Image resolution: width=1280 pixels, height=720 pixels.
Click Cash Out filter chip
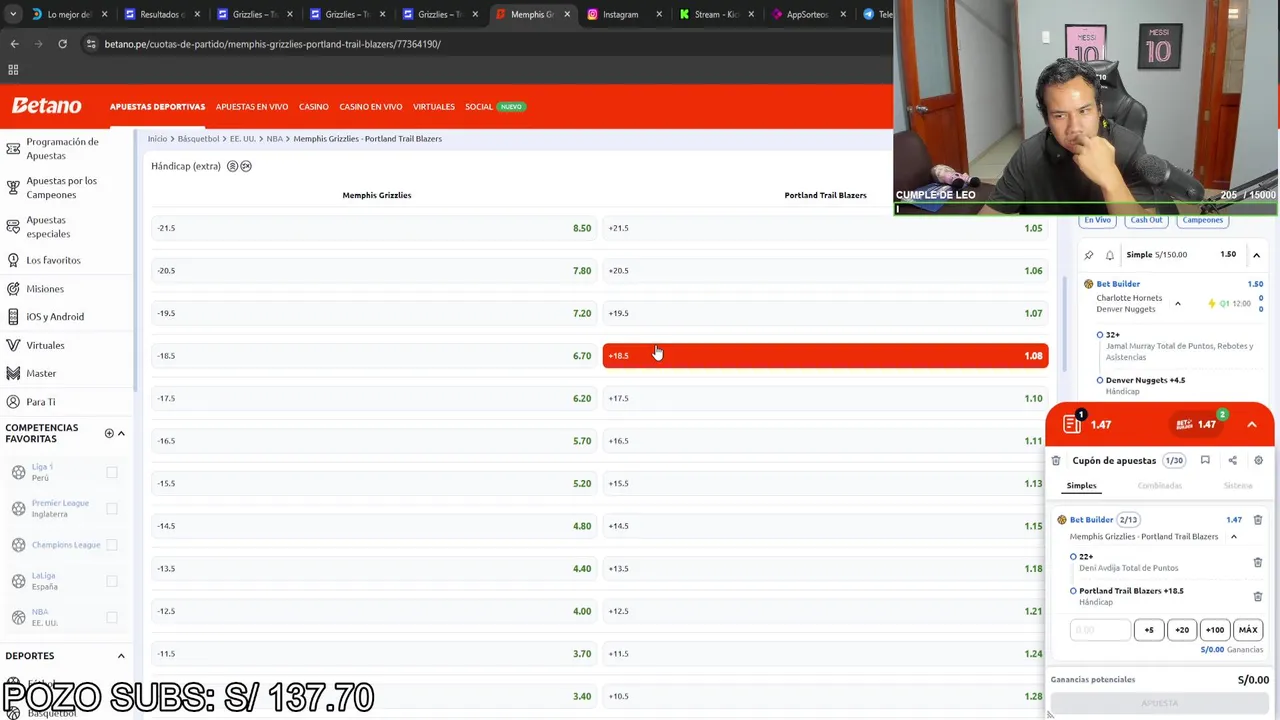pos(1146,220)
